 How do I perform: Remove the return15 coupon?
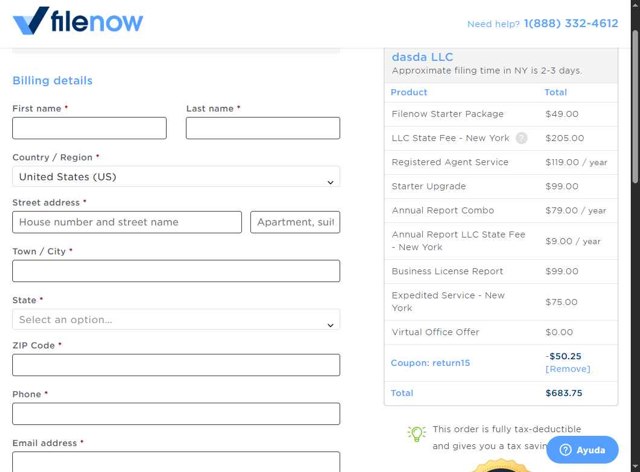pos(567,369)
